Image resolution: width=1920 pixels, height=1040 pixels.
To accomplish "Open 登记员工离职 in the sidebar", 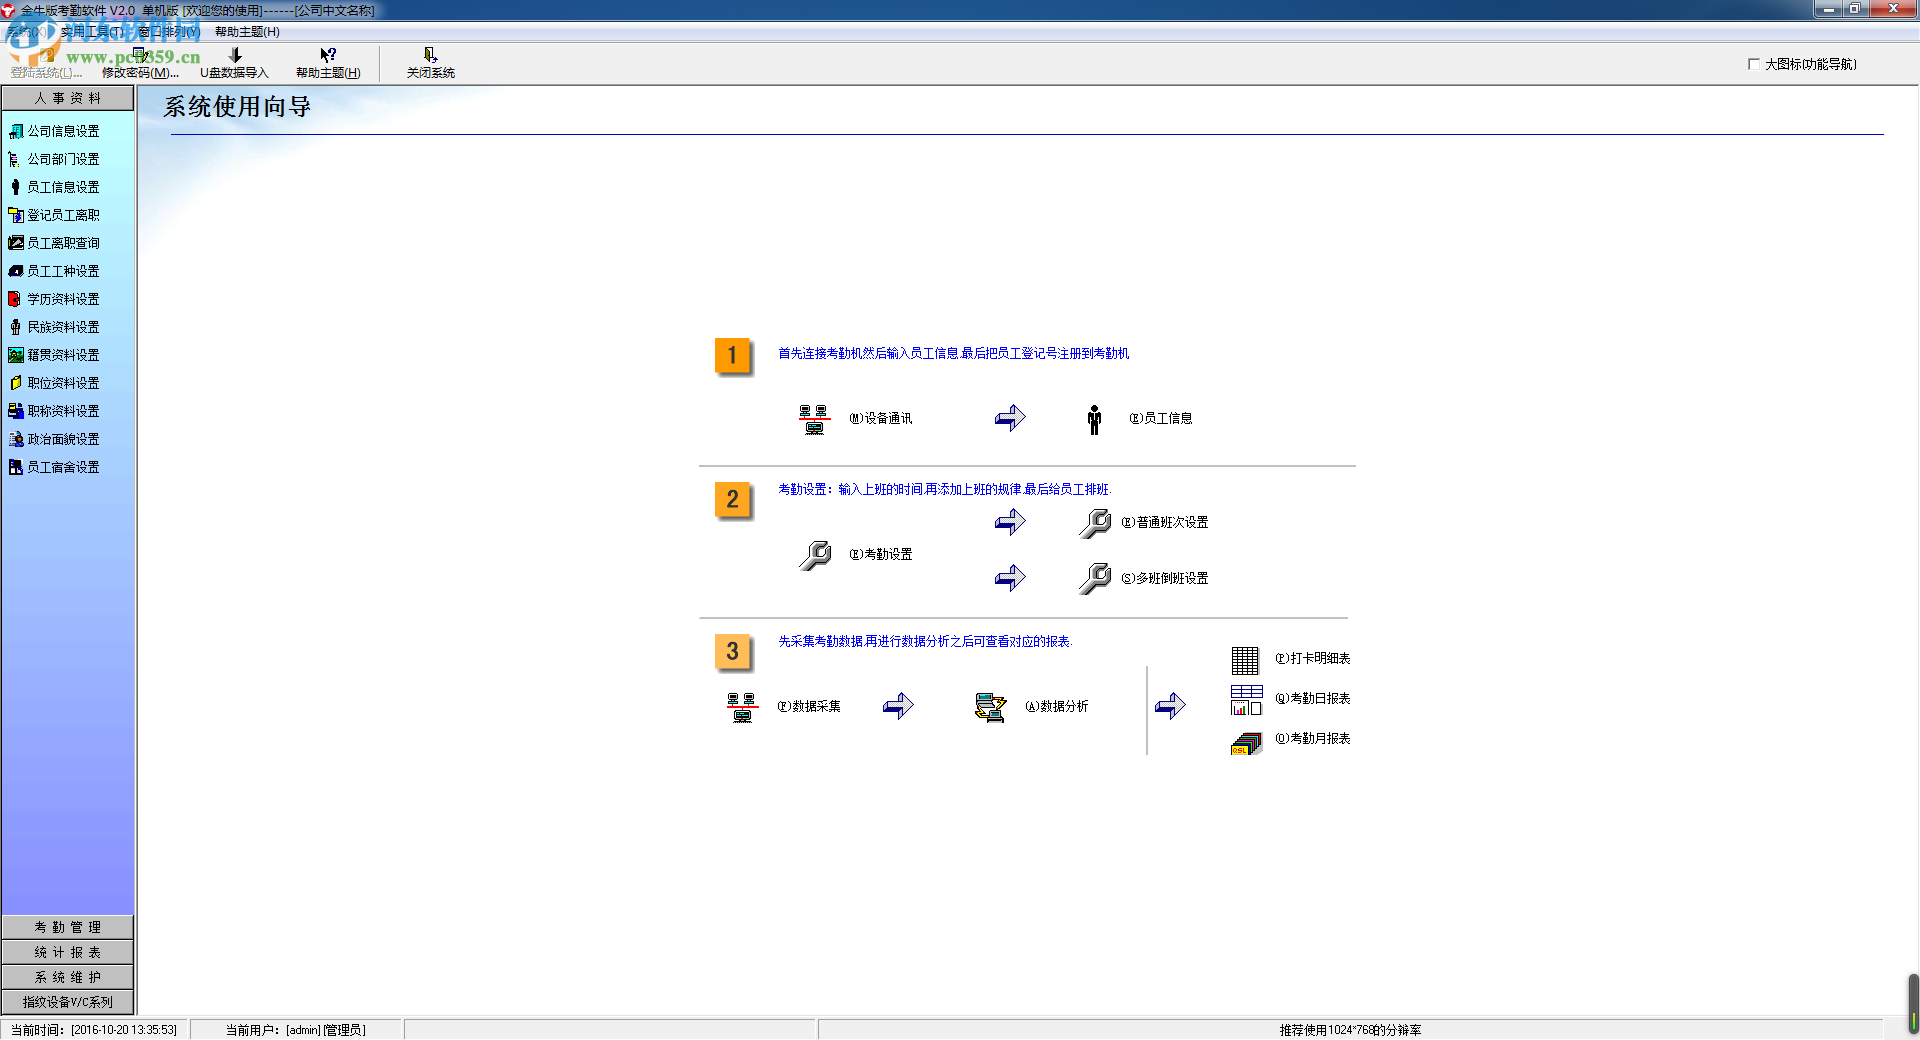I will click(x=55, y=215).
